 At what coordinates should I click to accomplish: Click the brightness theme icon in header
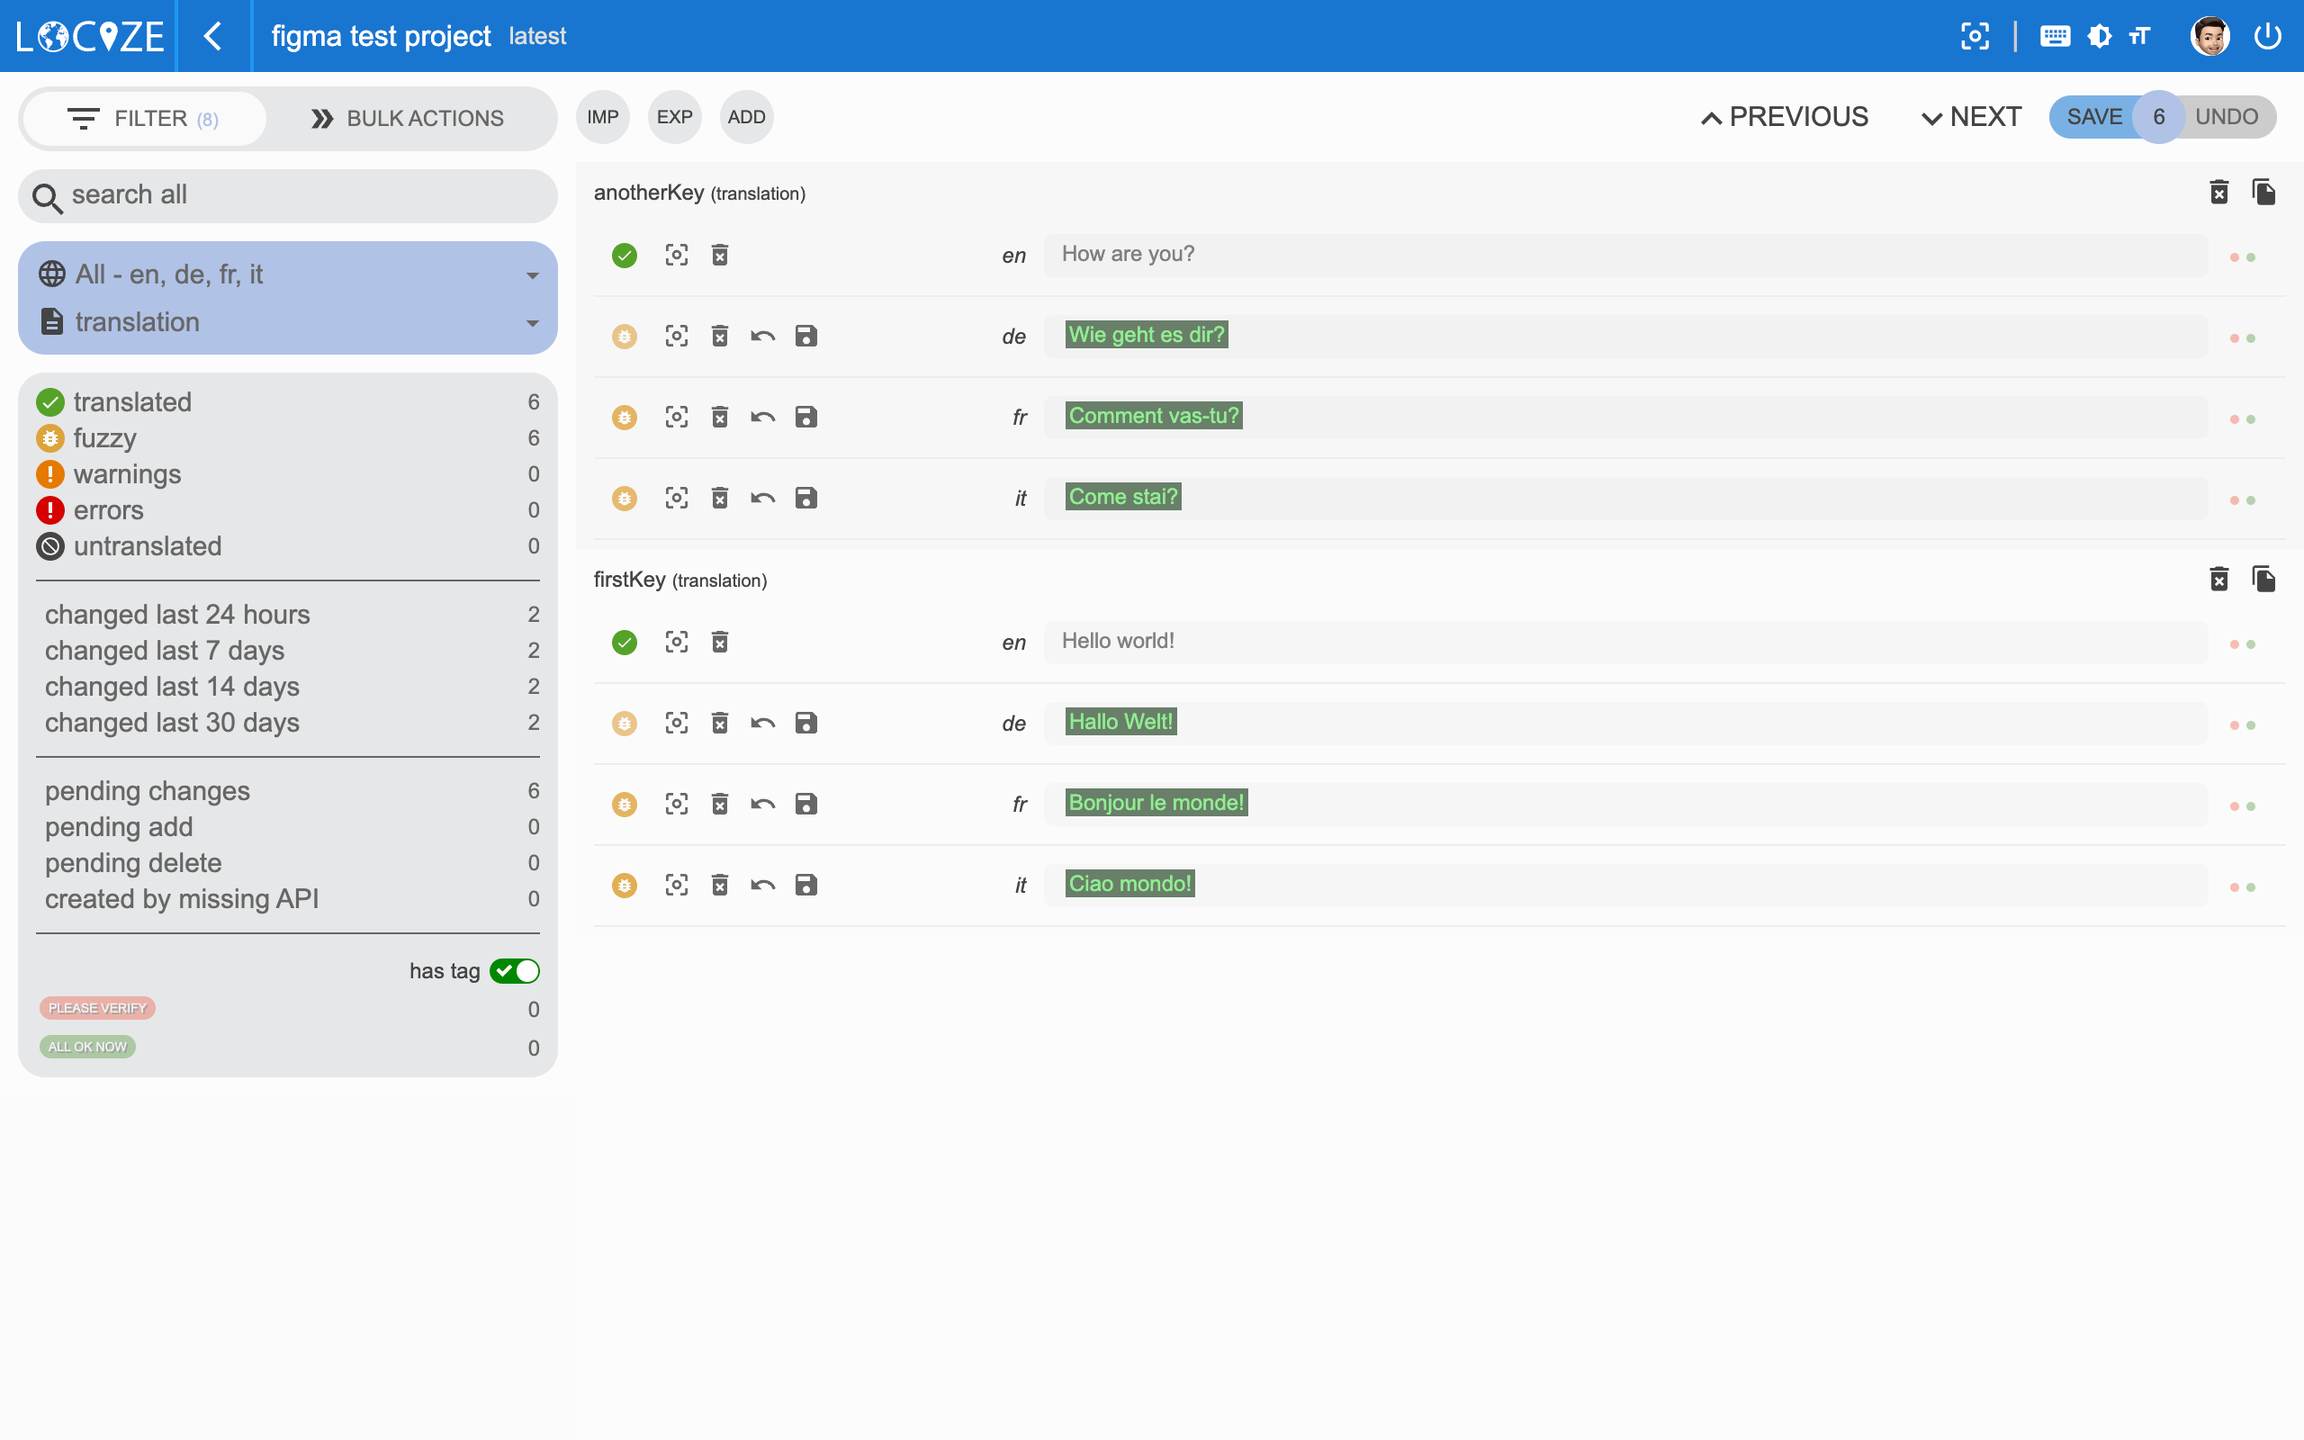(2099, 37)
